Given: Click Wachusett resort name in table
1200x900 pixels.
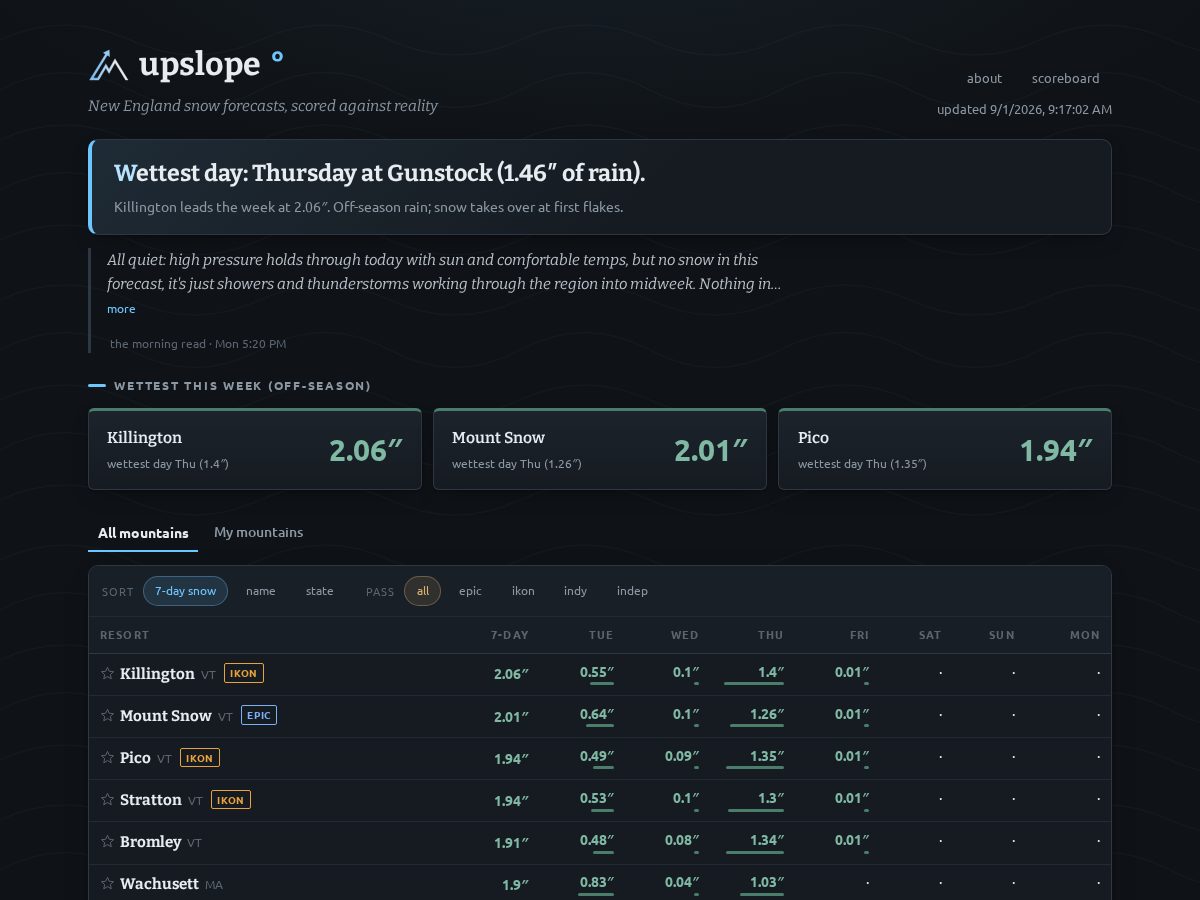Looking at the screenshot, I should pyautogui.click(x=160, y=884).
